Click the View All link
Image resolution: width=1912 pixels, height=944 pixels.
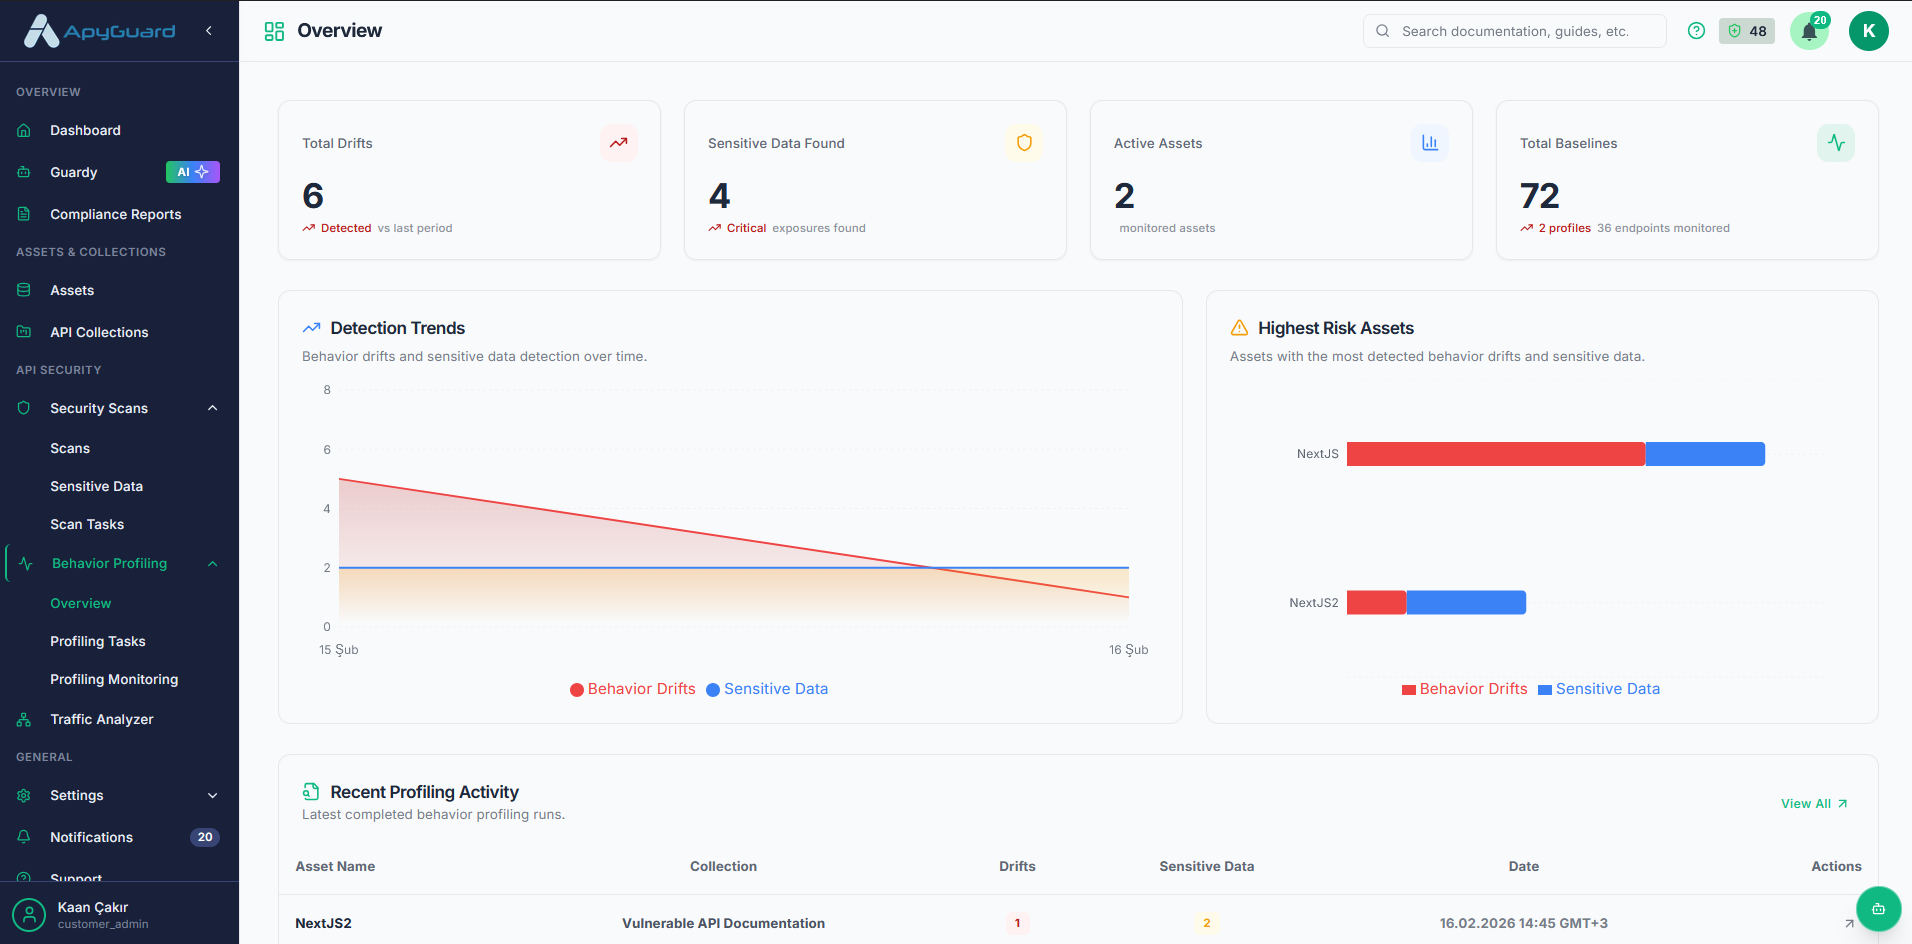[1812, 803]
